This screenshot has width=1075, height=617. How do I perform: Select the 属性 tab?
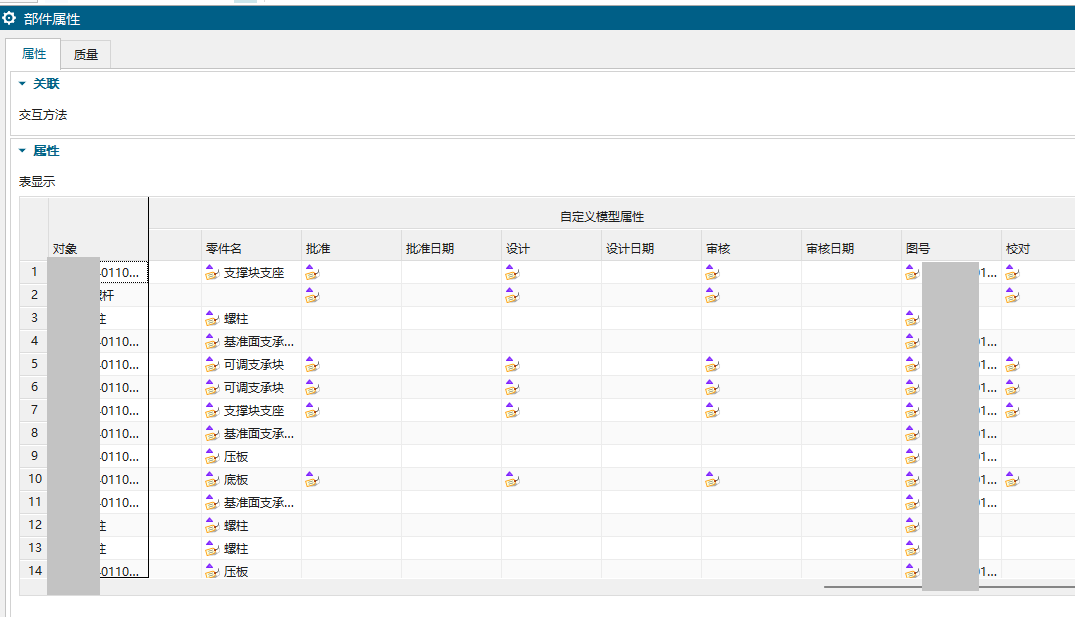(x=34, y=55)
